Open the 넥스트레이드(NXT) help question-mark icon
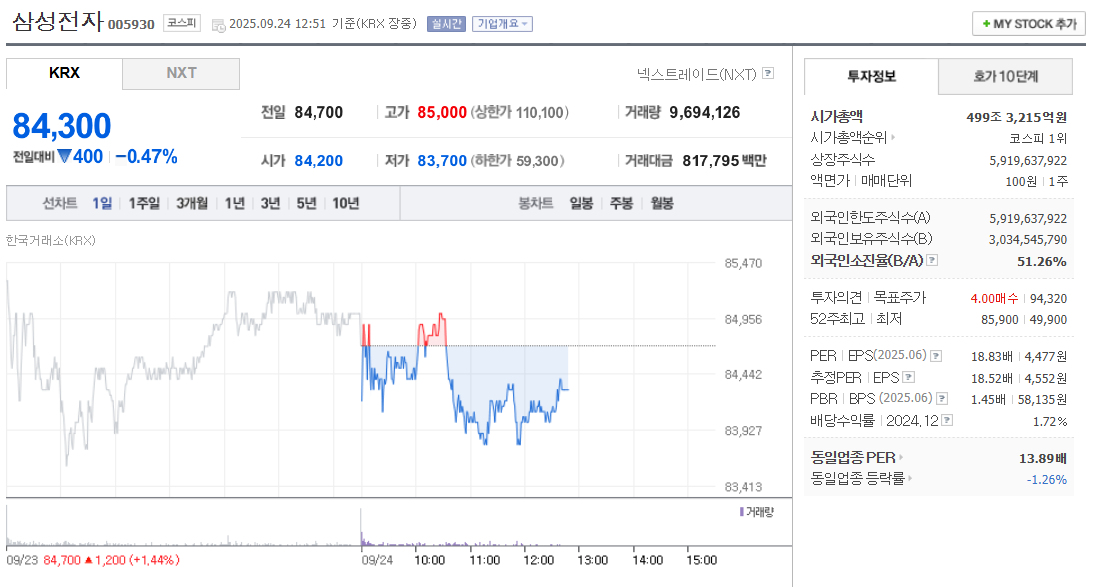 tap(768, 73)
